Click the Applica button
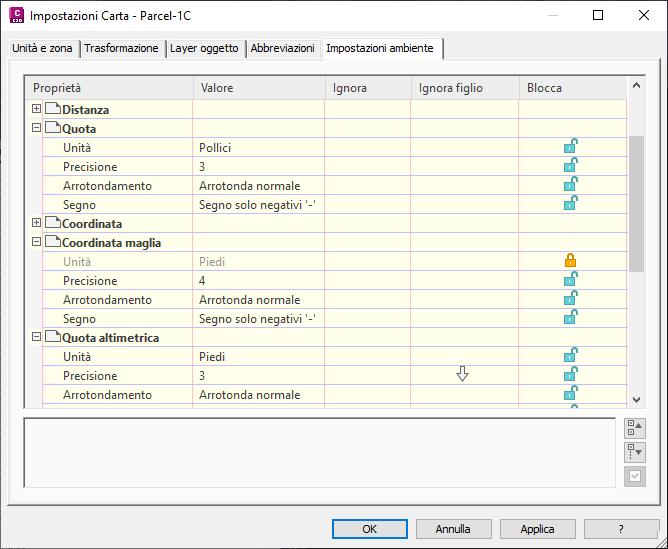The image size is (668, 549). 538,529
